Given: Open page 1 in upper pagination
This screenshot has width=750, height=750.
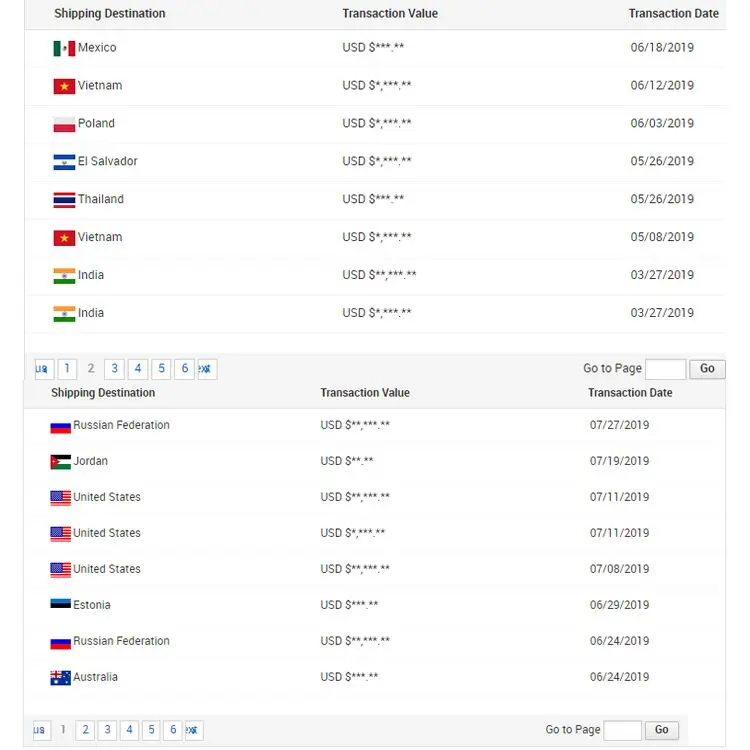Looking at the screenshot, I should (x=67, y=369).
